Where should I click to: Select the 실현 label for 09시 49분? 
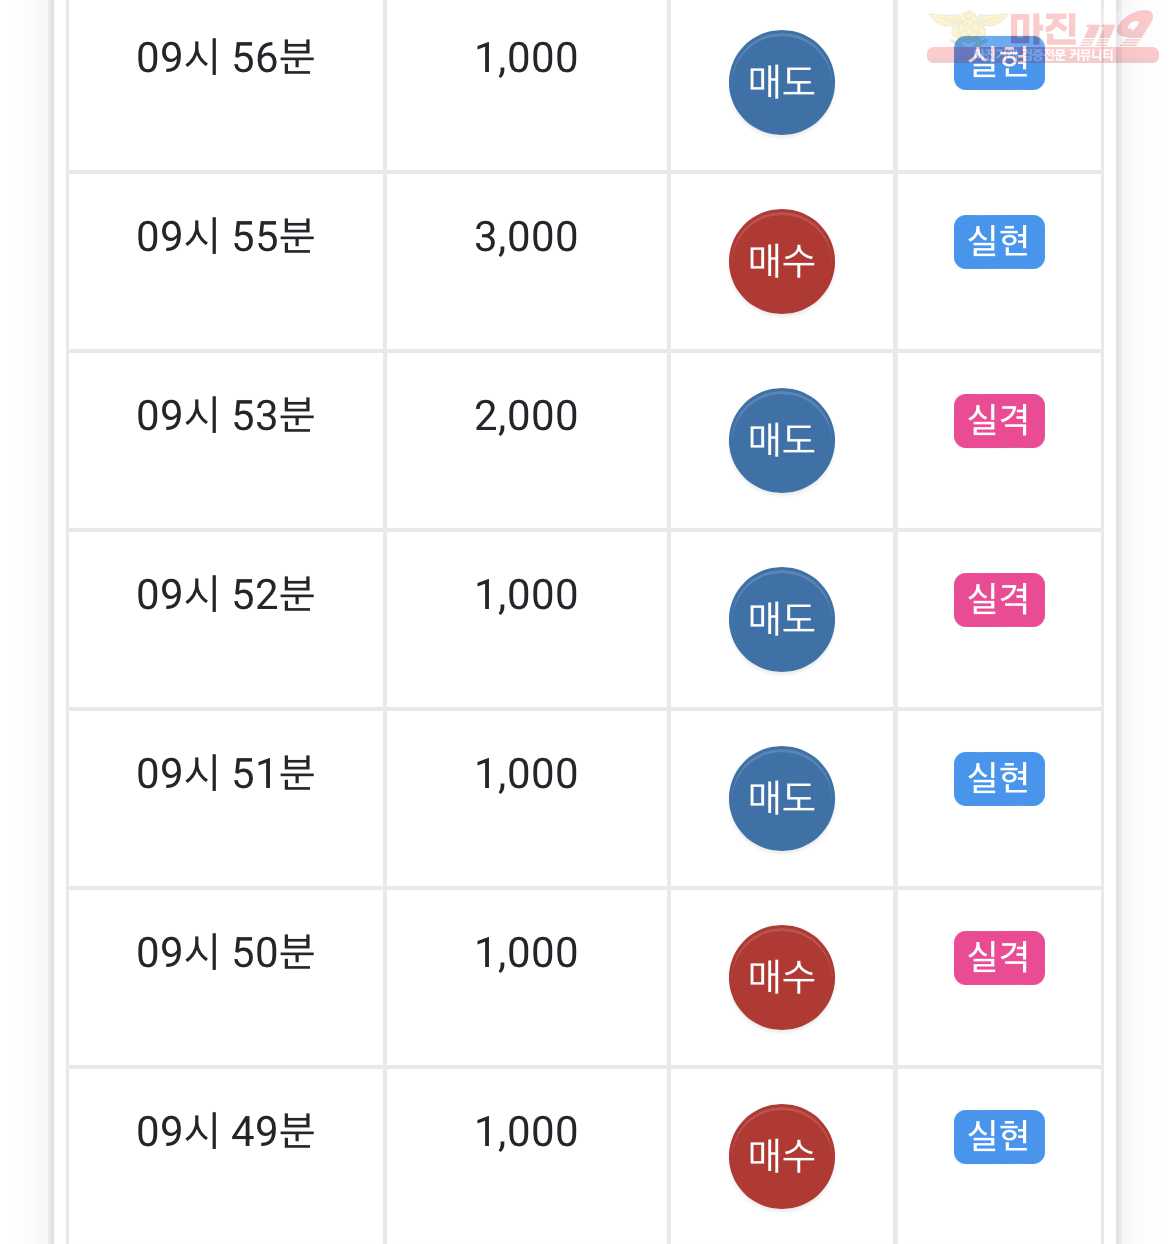click(x=999, y=1137)
